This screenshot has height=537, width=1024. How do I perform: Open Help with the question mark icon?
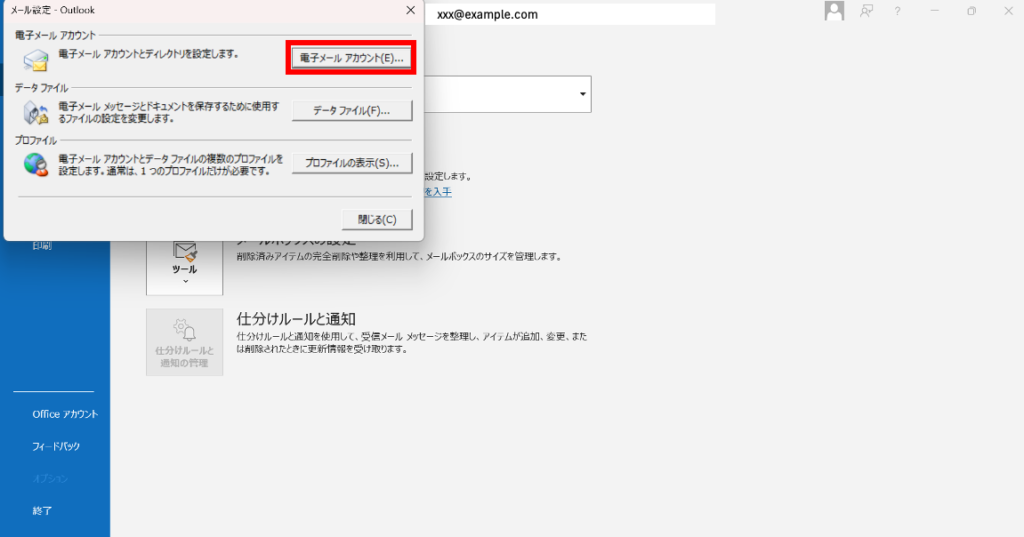(x=898, y=11)
